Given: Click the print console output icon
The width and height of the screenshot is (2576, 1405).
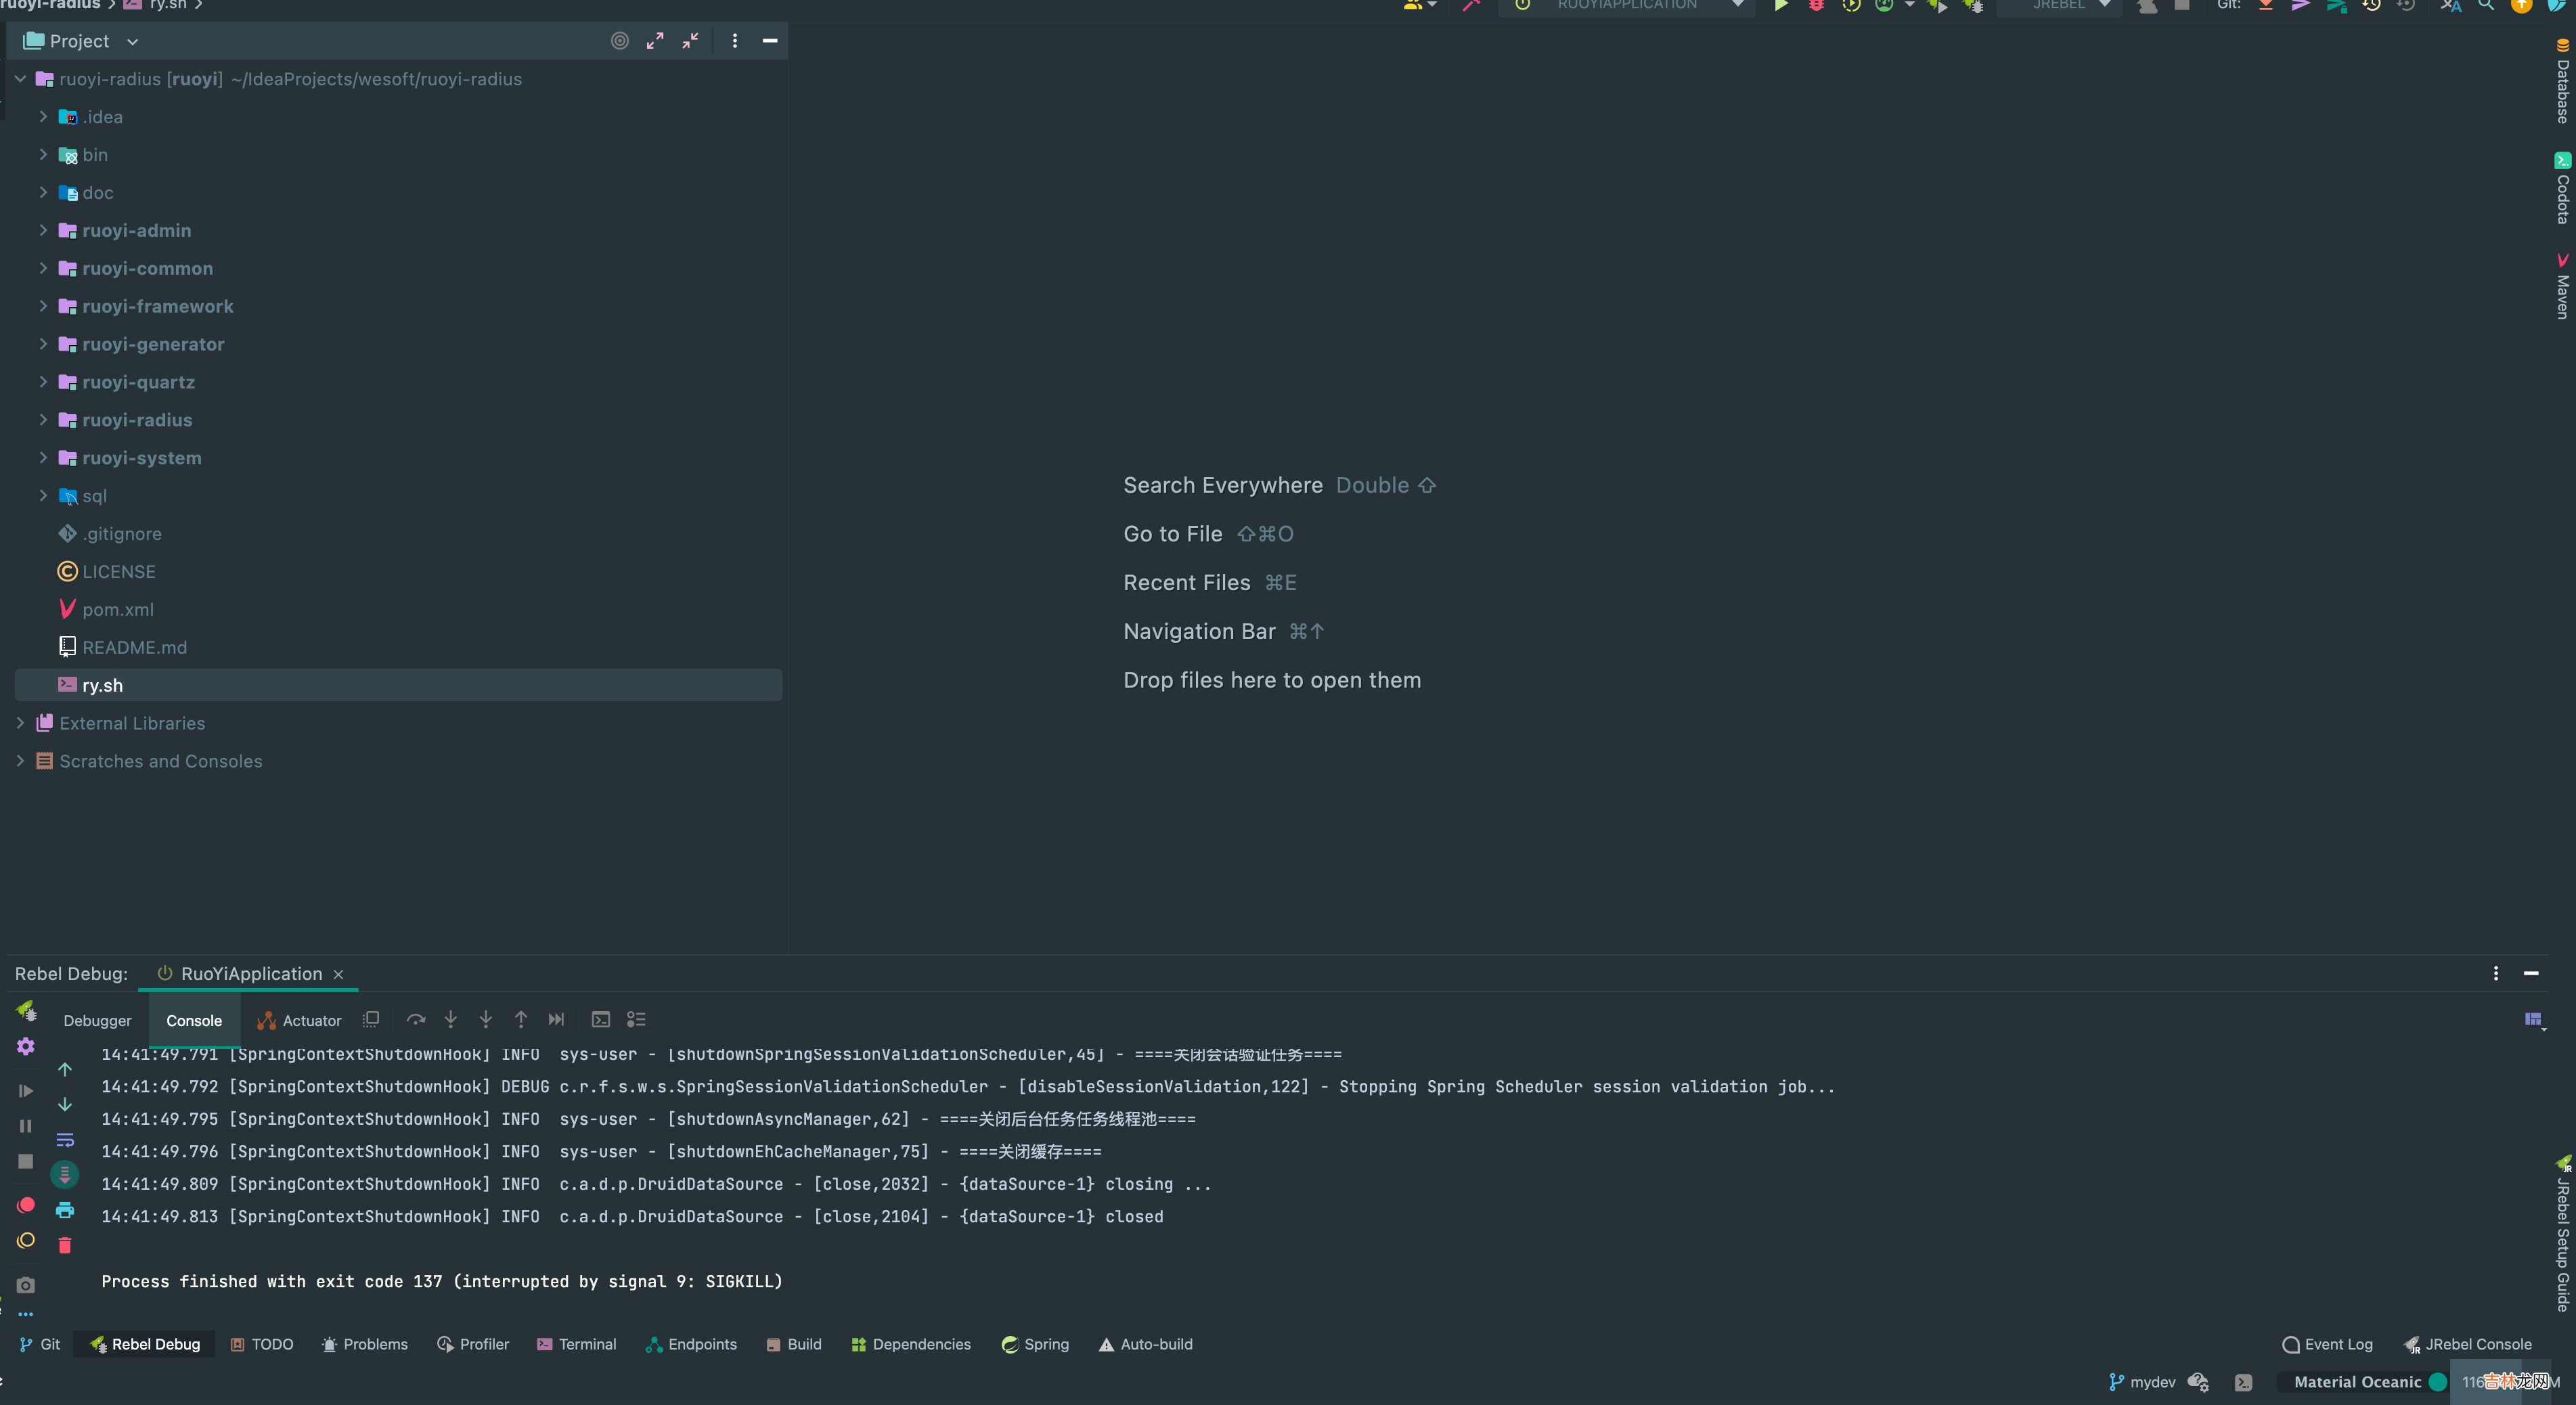Looking at the screenshot, I should tap(65, 1211).
